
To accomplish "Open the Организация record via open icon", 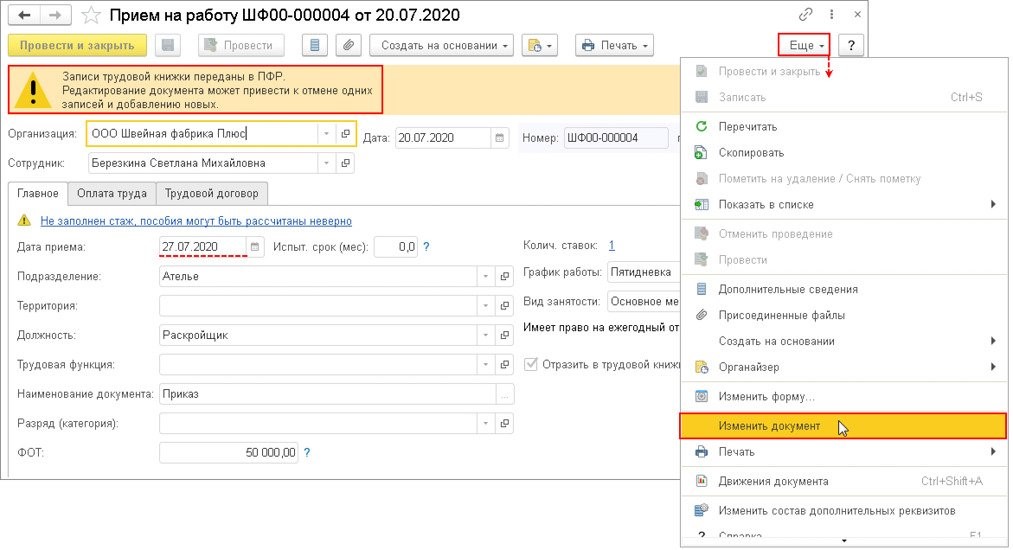I will pyautogui.click(x=345, y=133).
